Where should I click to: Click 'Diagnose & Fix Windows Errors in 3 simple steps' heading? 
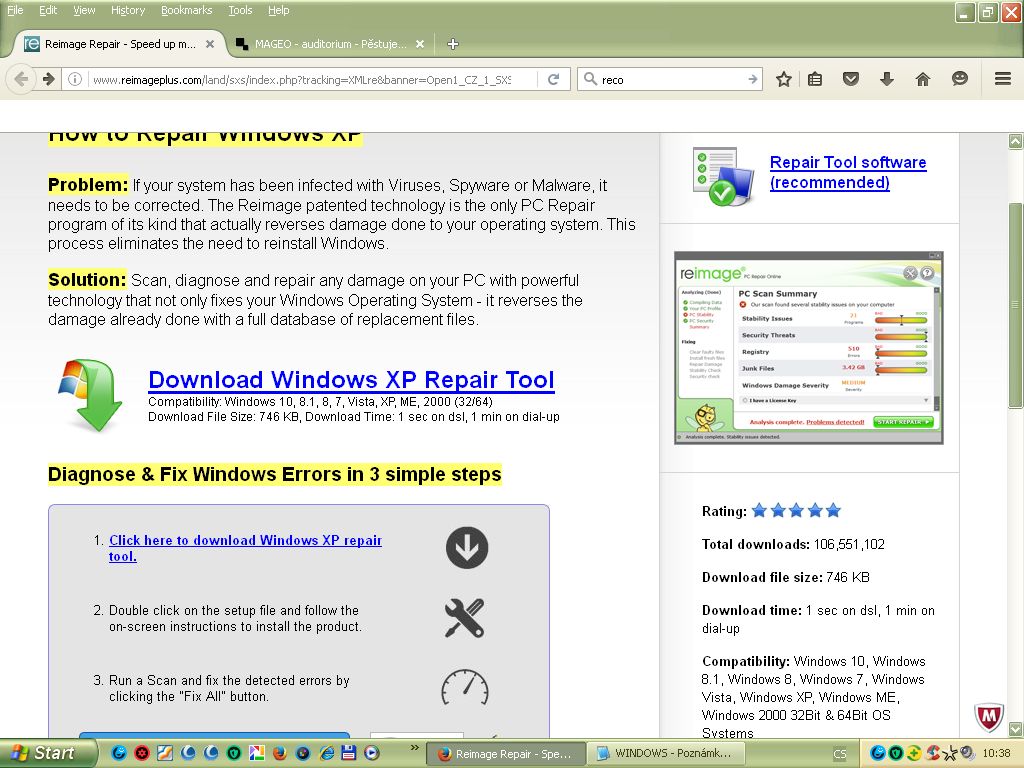pos(275,474)
